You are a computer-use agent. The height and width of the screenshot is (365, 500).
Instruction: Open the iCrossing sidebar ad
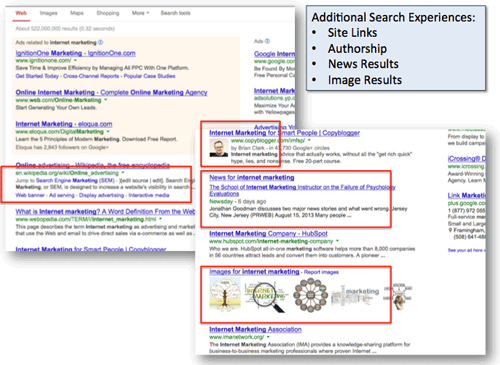[x=466, y=158]
